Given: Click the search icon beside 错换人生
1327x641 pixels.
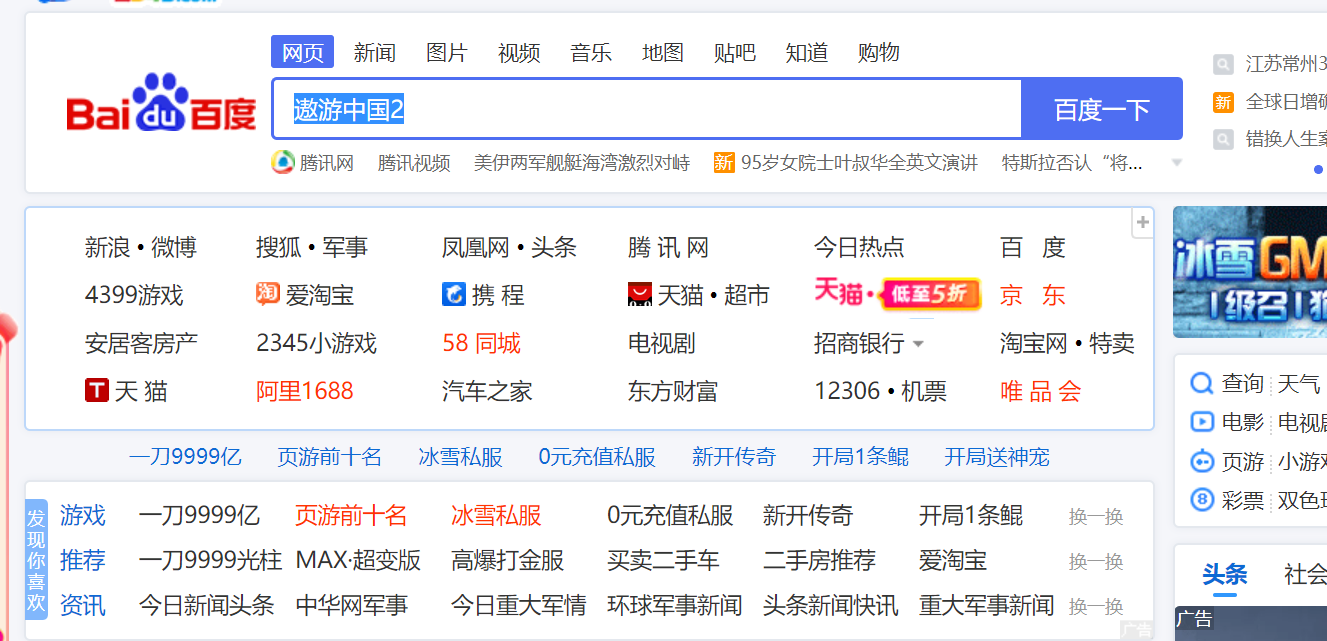Looking at the screenshot, I should click(1223, 139).
